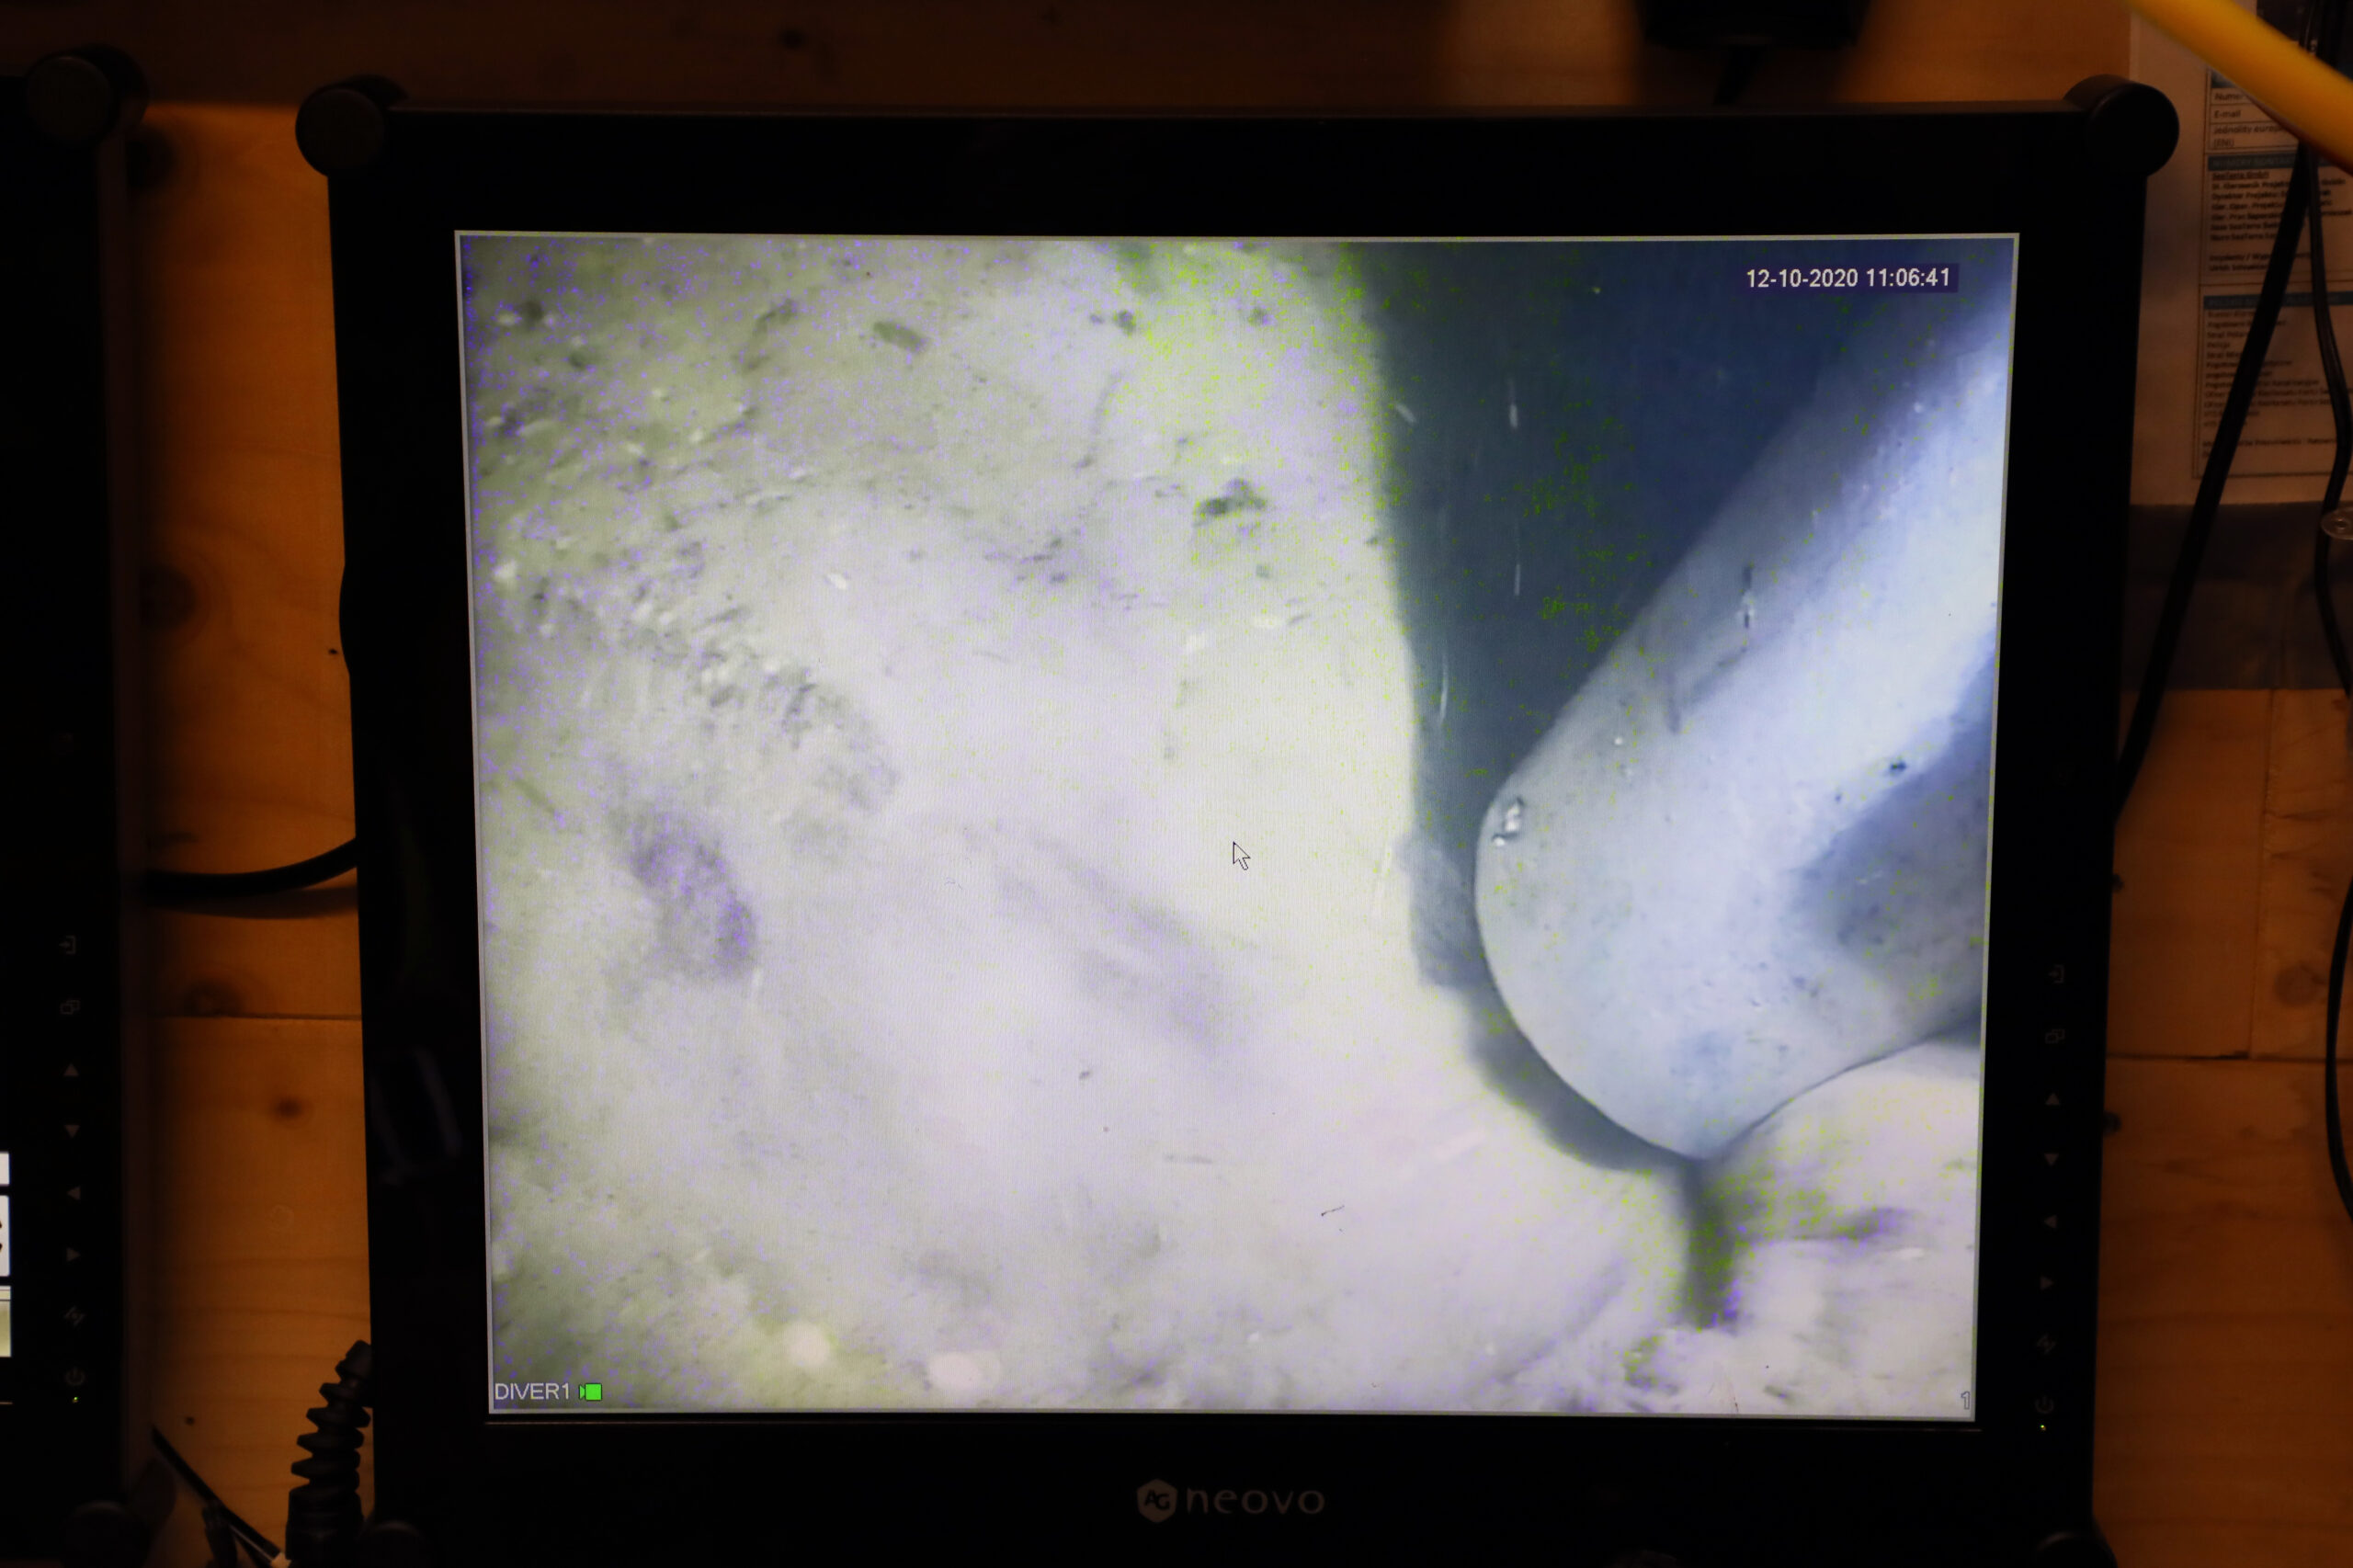Viewport: 2353px width, 1568px height.
Task: Click the AG Neovo logo below the screen
Action: coord(1230,1500)
